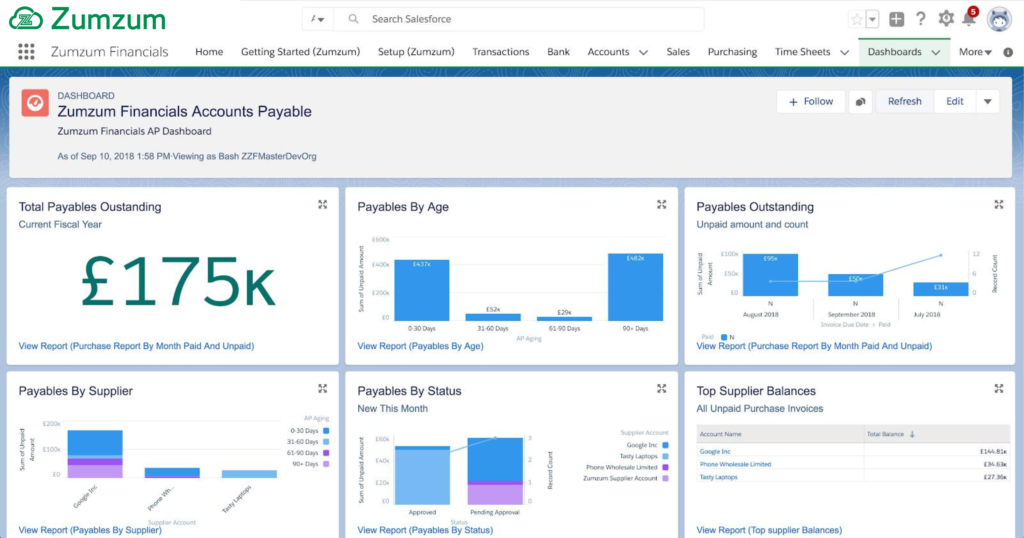
Task: Open the Tasty Laptops account link
Action: pos(718,477)
